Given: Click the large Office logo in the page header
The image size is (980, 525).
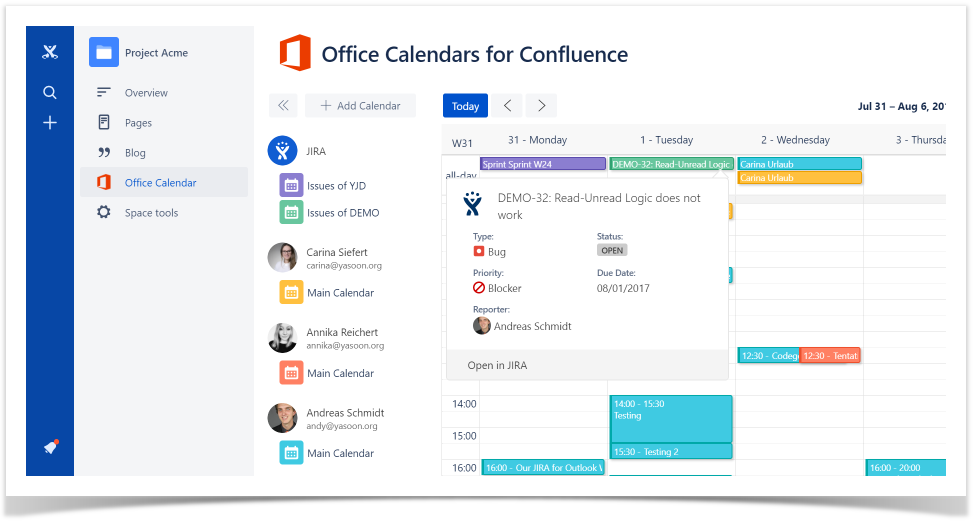Looking at the screenshot, I should click(x=295, y=53).
